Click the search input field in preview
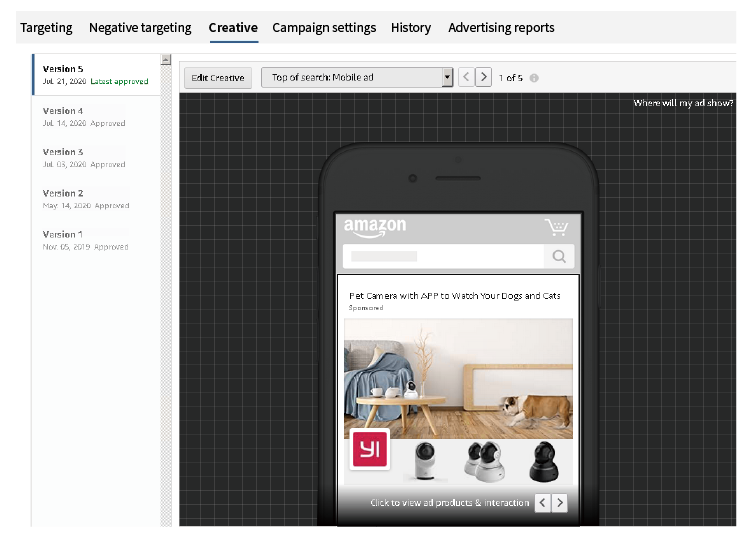 [443, 257]
